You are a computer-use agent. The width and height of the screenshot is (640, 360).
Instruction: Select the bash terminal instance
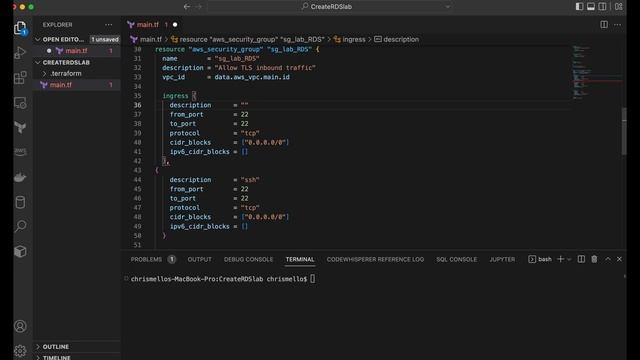point(540,259)
